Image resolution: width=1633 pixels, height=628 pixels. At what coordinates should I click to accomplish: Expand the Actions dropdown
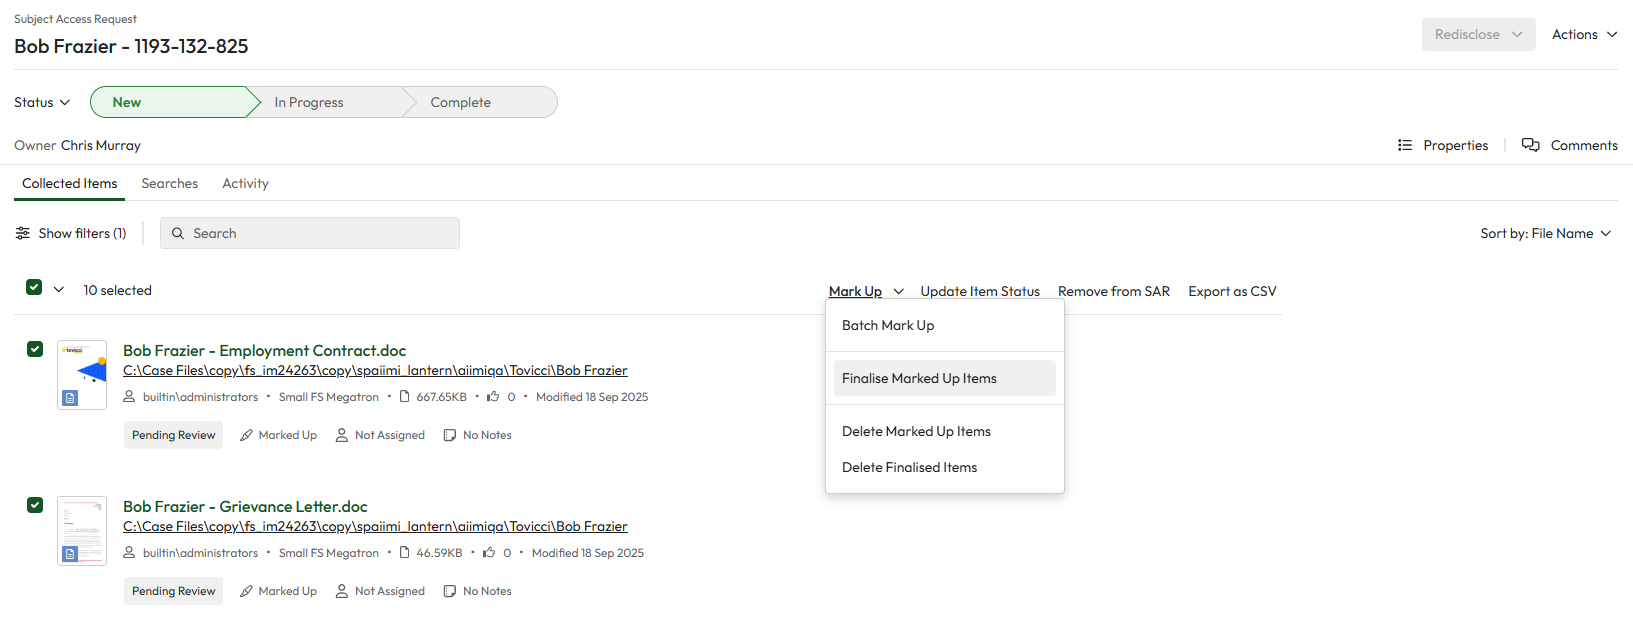1584,34
